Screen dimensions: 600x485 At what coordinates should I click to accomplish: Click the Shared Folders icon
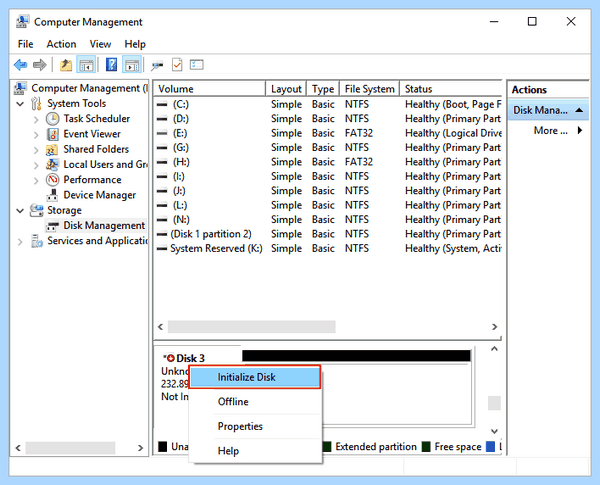pyautogui.click(x=52, y=149)
